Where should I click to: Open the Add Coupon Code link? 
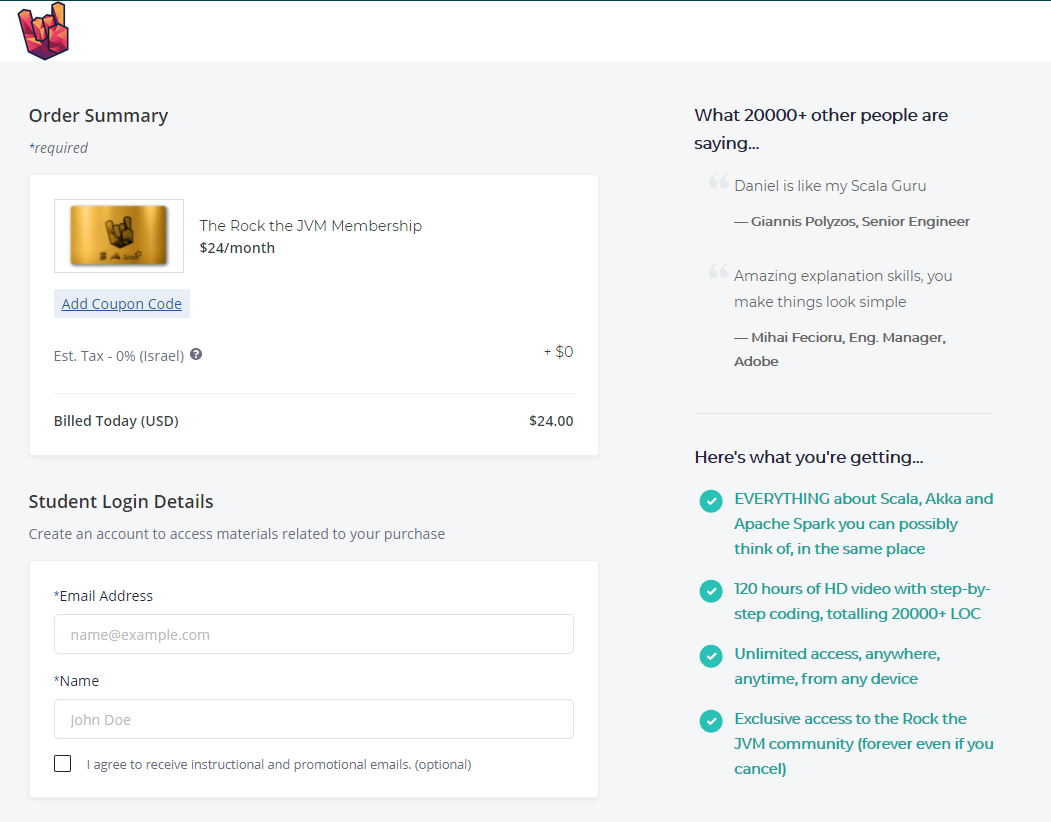click(x=121, y=304)
